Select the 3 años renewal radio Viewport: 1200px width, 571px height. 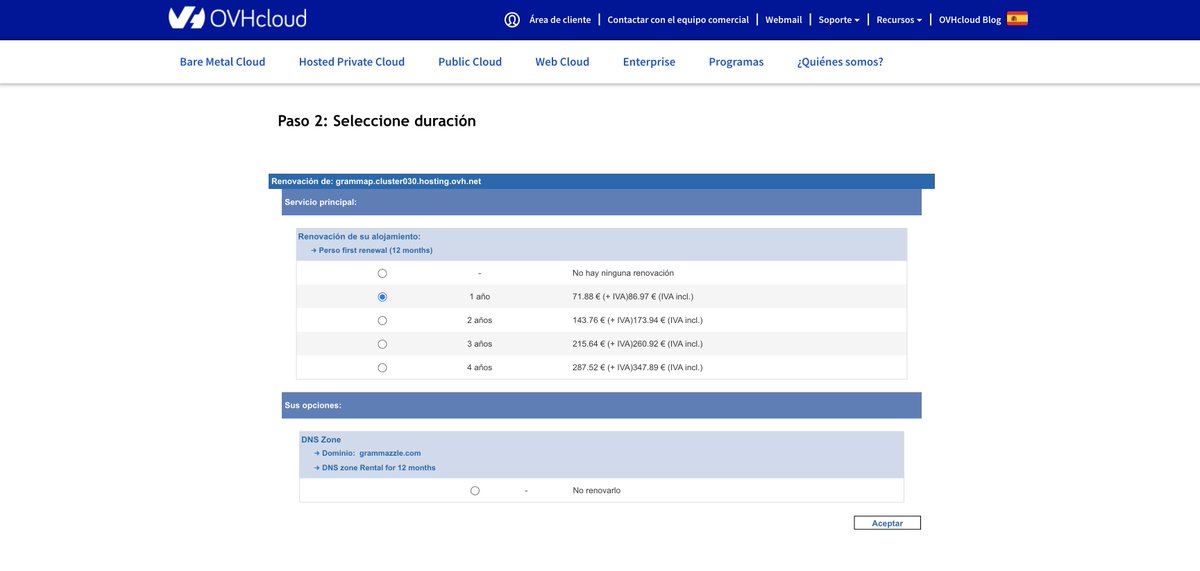382,344
